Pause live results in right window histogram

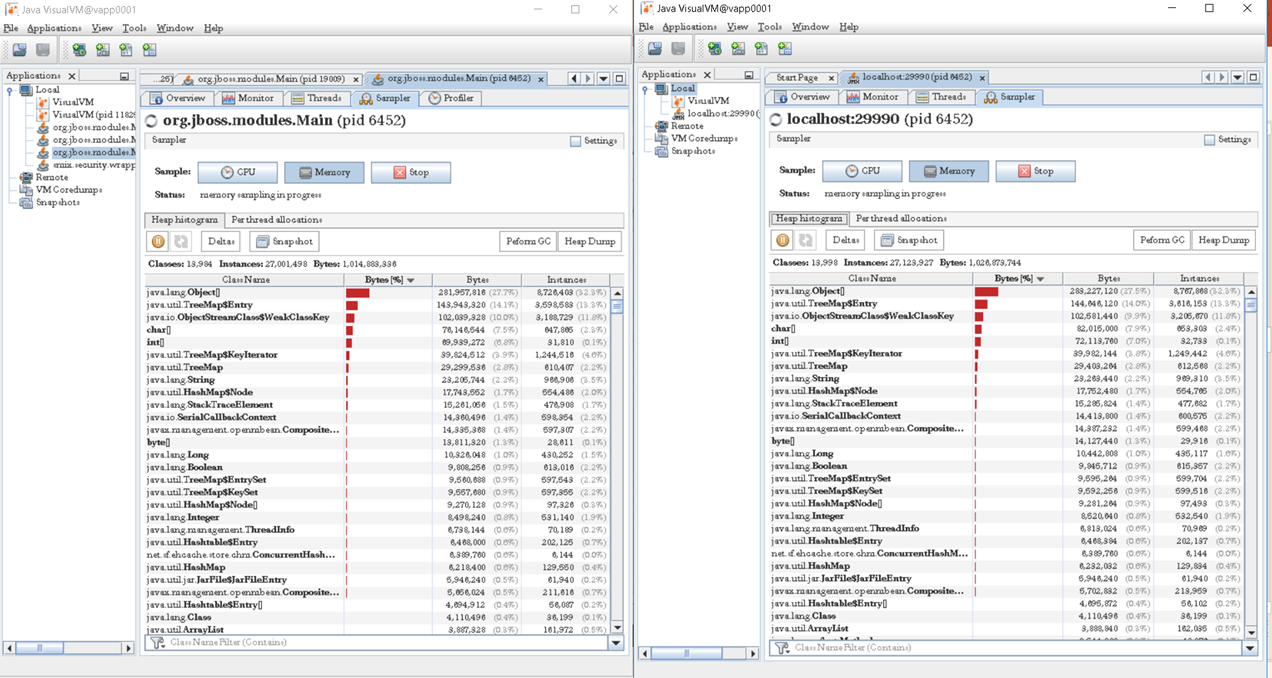(x=783, y=240)
